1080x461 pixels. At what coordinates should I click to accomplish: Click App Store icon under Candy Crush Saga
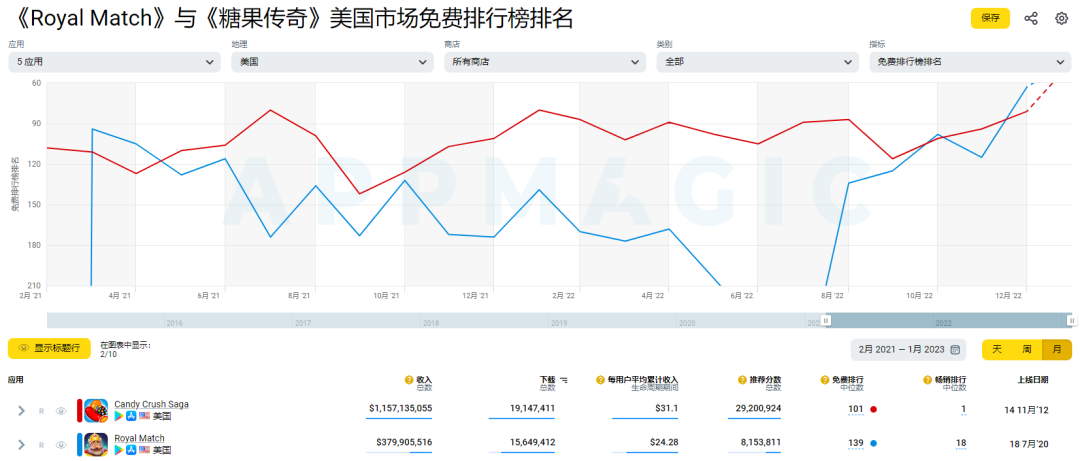(132, 416)
